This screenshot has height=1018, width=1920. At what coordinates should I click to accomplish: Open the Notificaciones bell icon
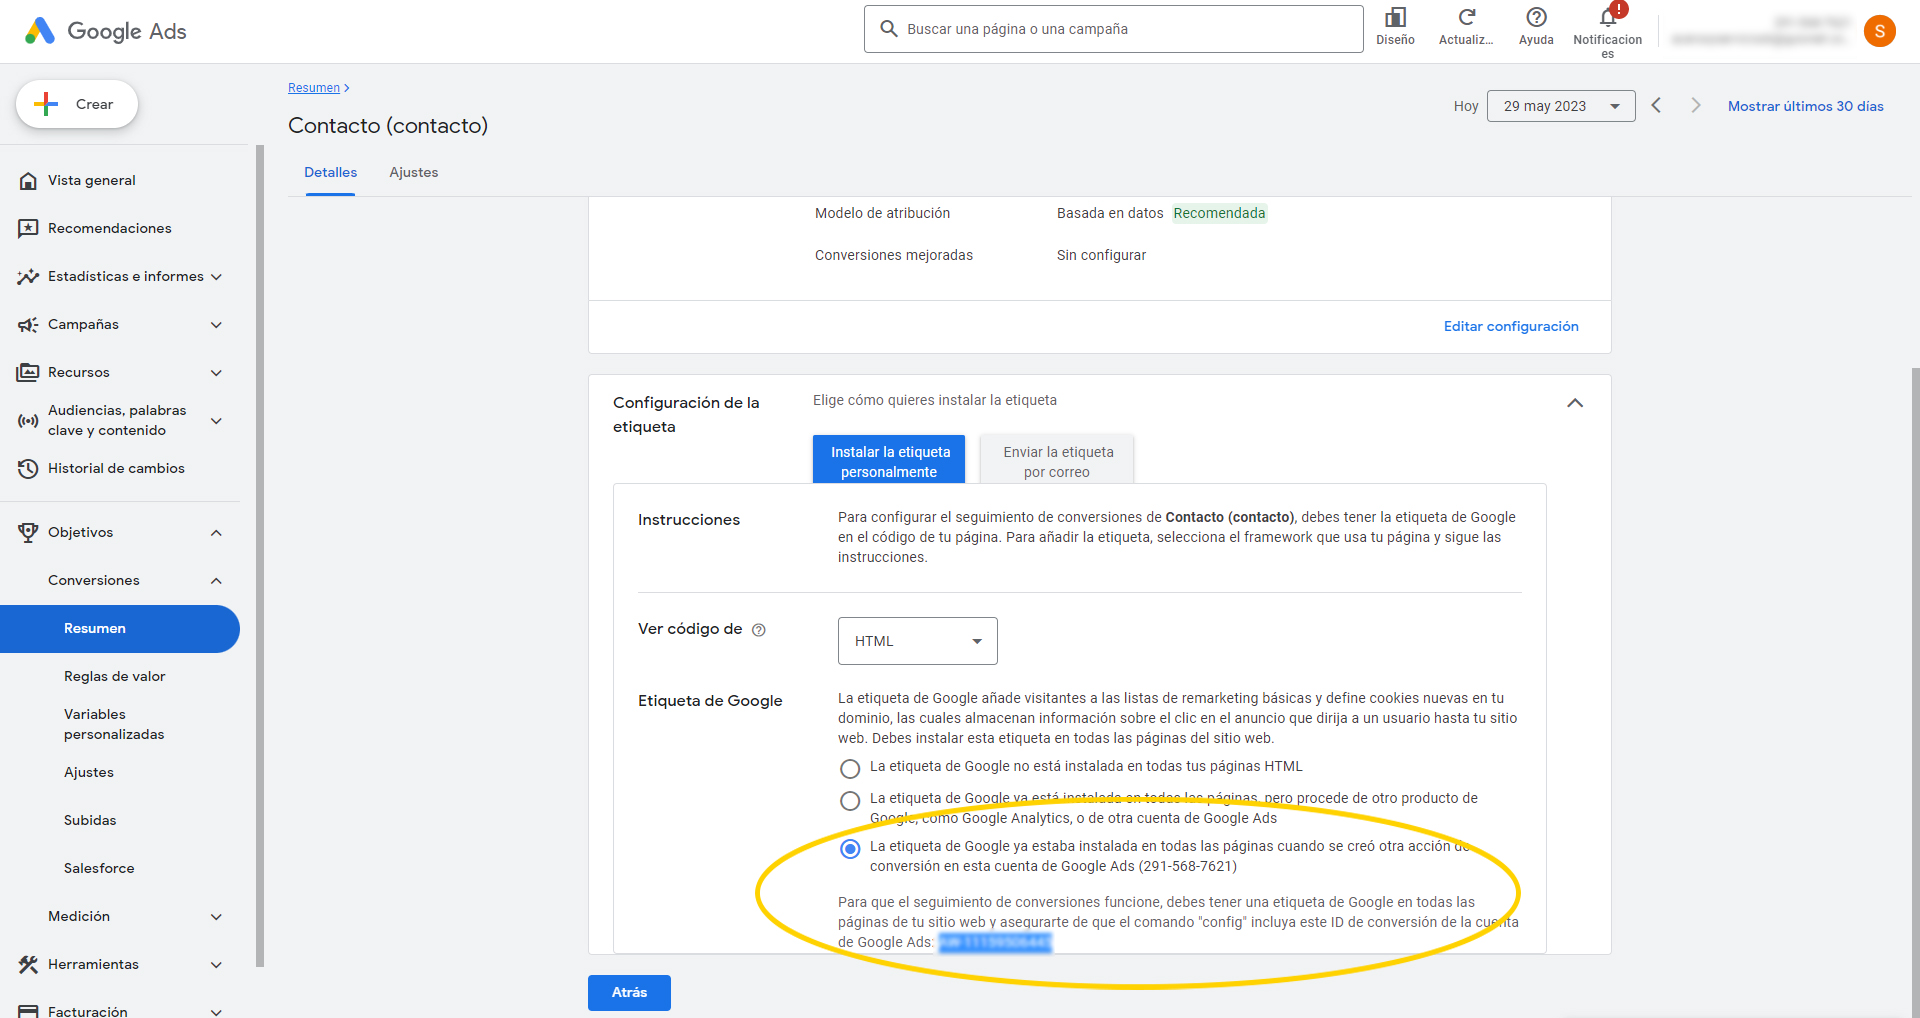click(1607, 18)
